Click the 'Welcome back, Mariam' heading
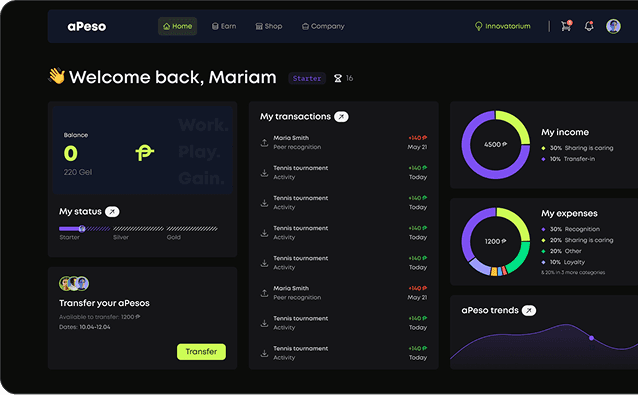This screenshot has width=638, height=395. coord(173,77)
